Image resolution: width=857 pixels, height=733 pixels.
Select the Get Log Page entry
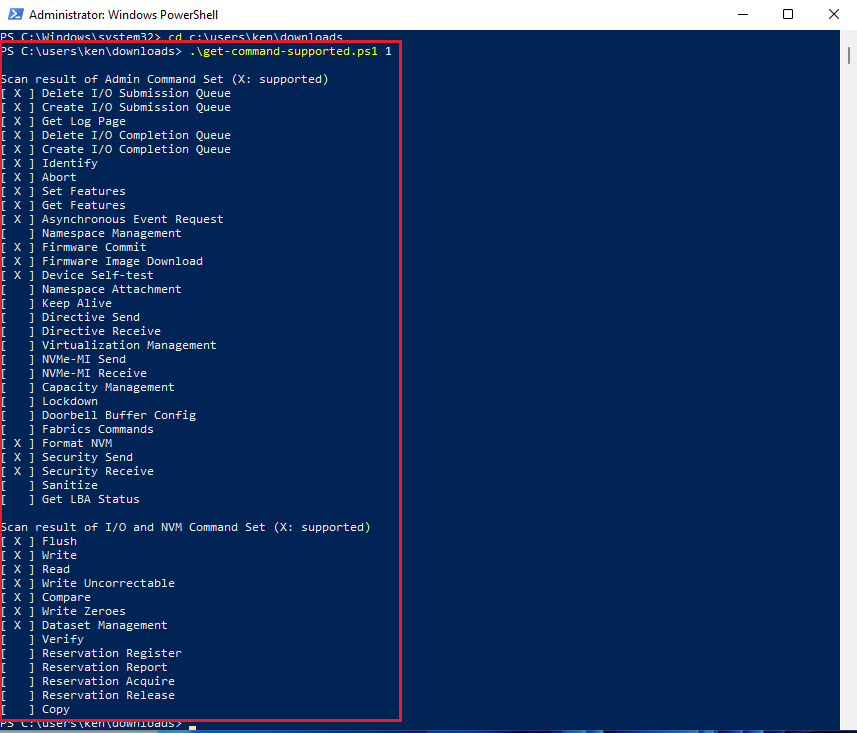pyautogui.click(x=84, y=120)
